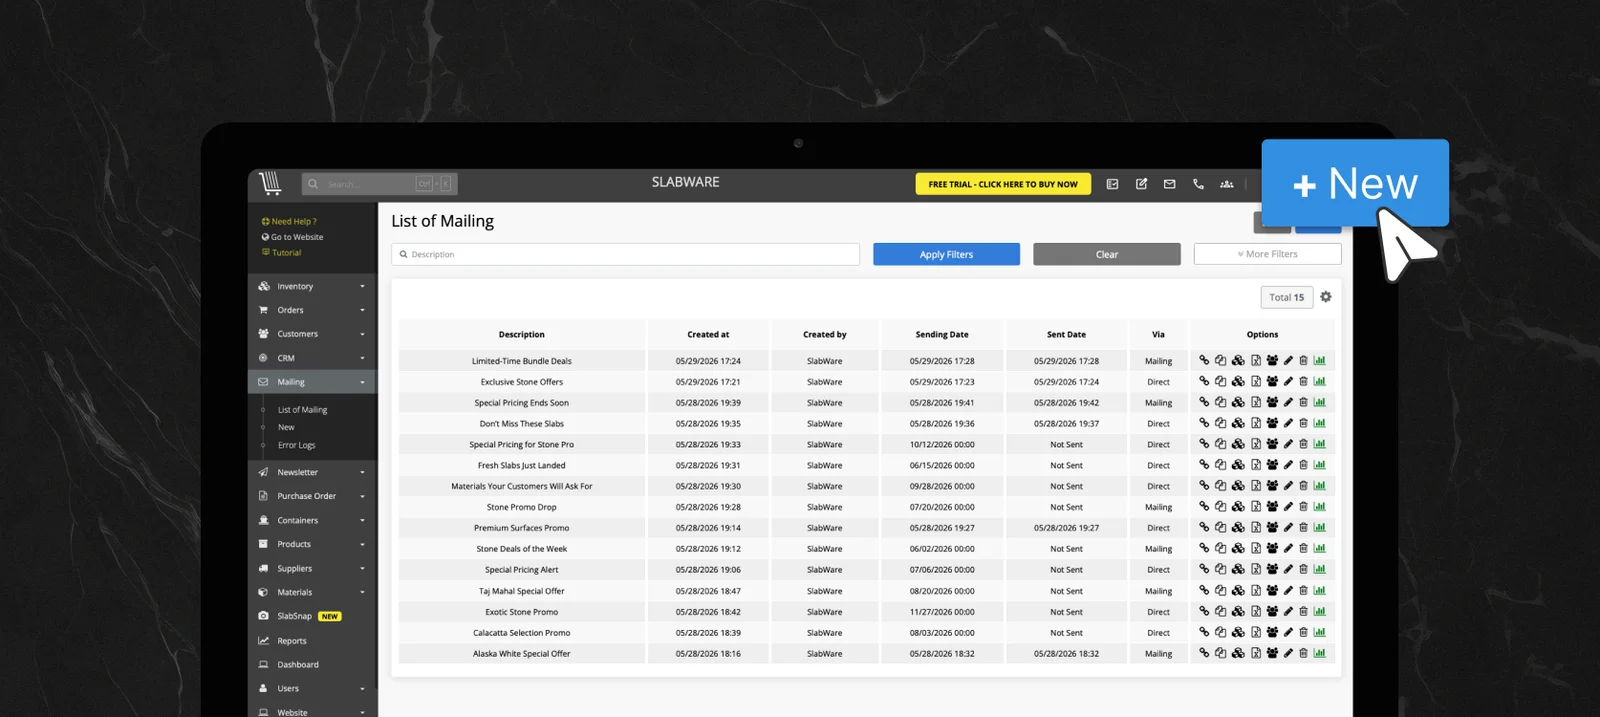The height and width of the screenshot is (717, 1600).
Task: Click the Created at column header
Action: tap(708, 335)
